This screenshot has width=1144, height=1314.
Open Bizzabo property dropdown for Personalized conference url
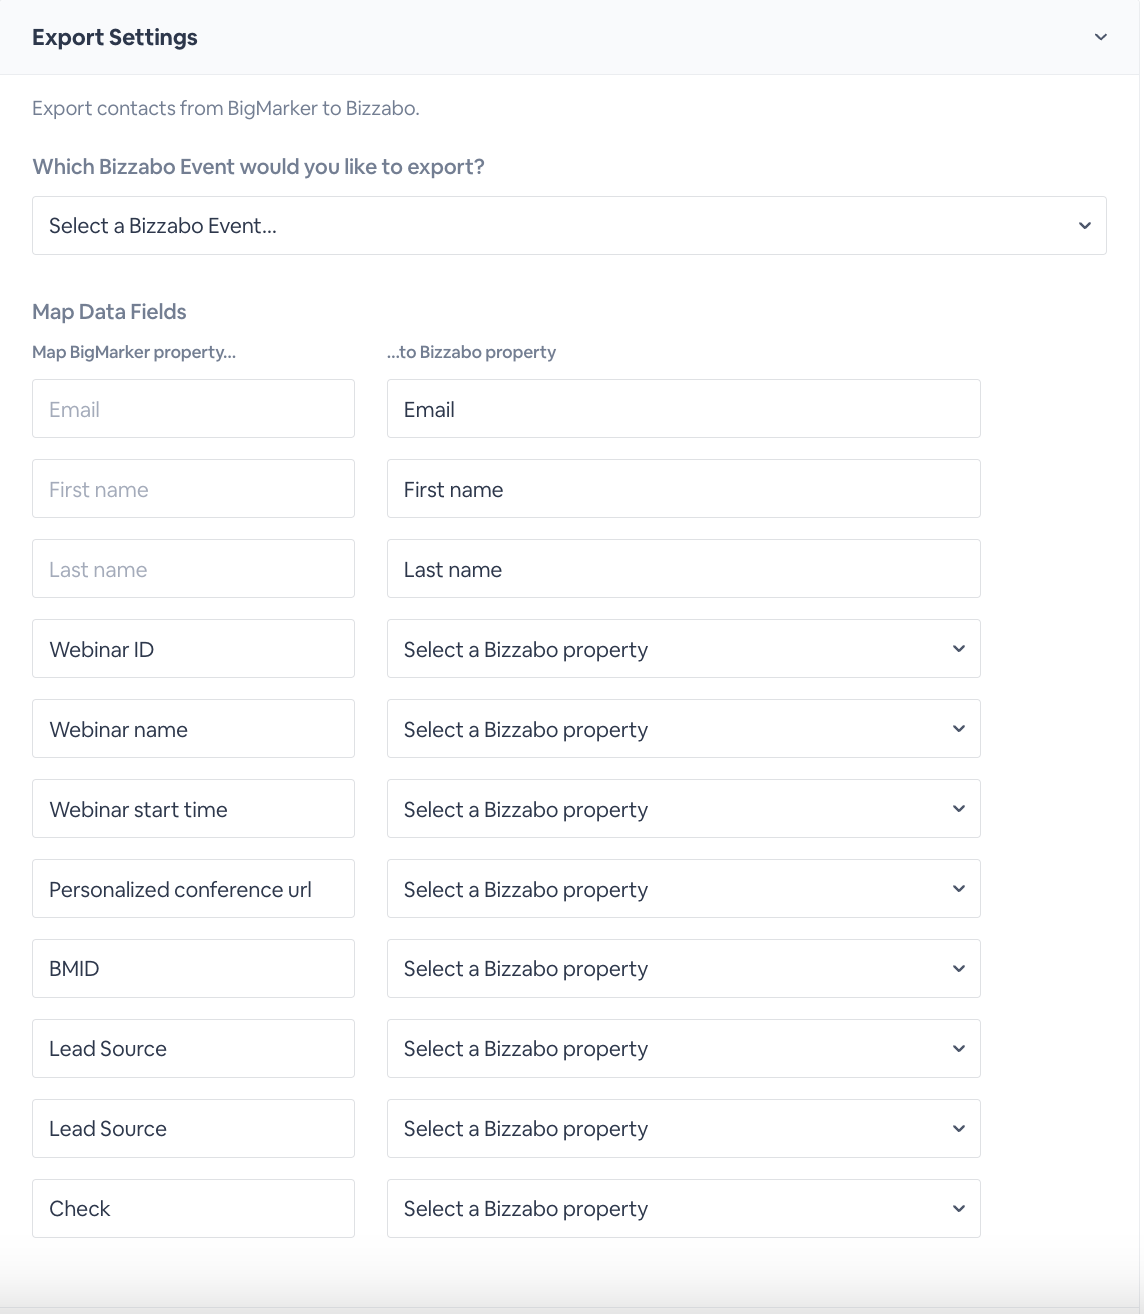[x=683, y=889]
